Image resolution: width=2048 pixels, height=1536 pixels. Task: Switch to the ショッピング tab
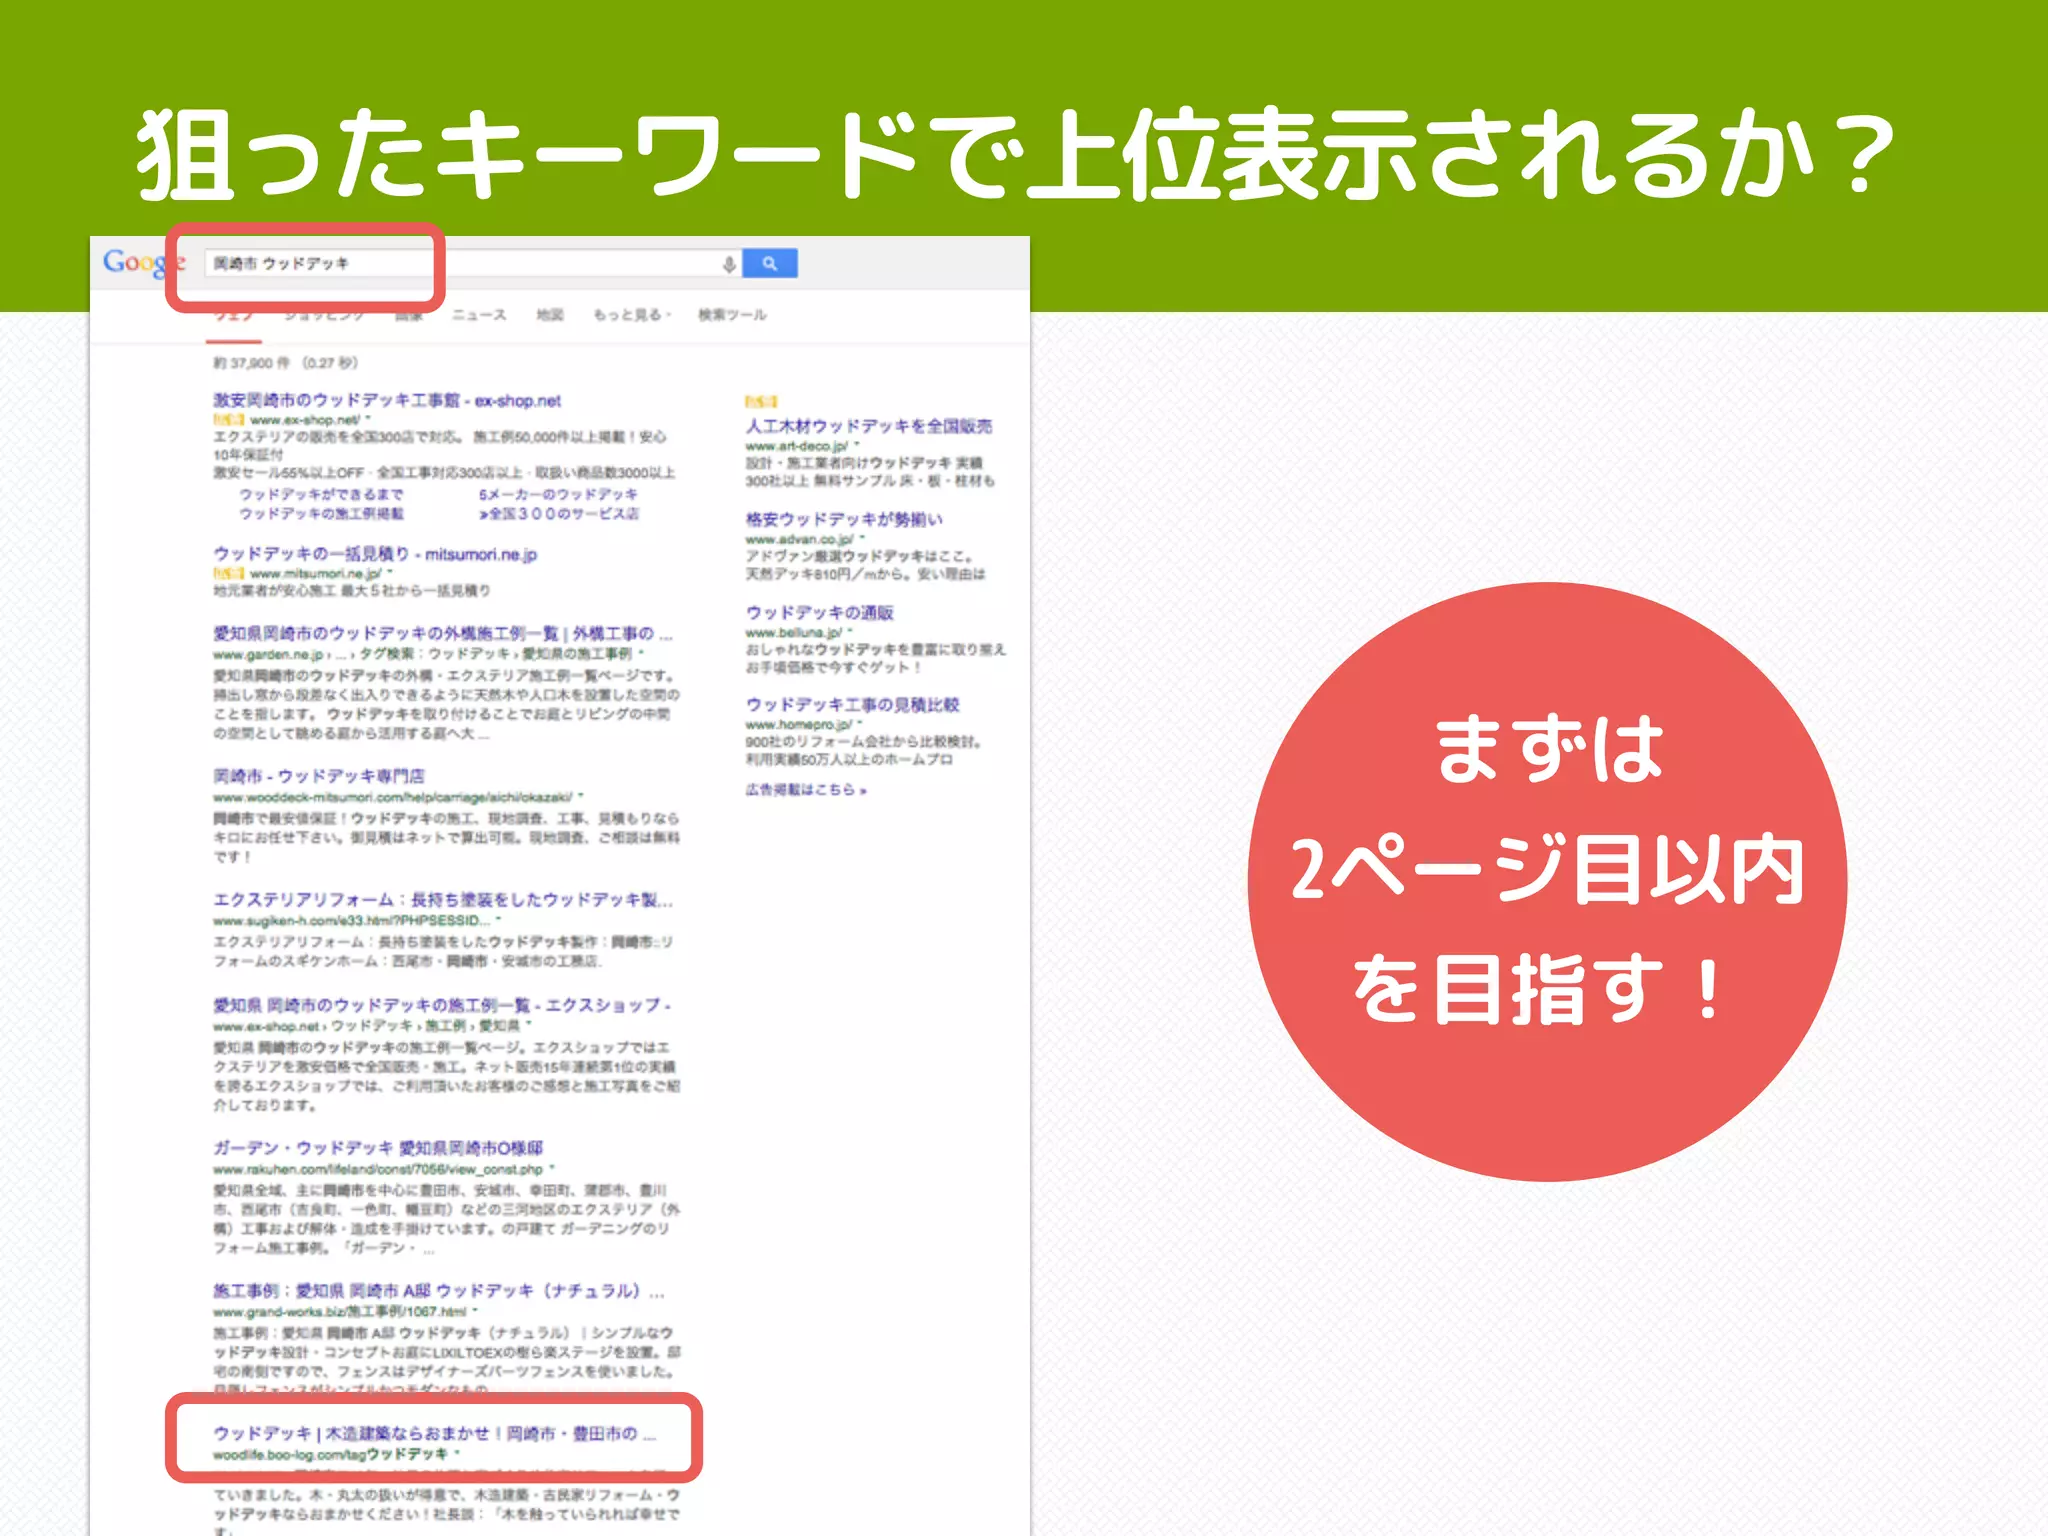pyautogui.click(x=323, y=315)
